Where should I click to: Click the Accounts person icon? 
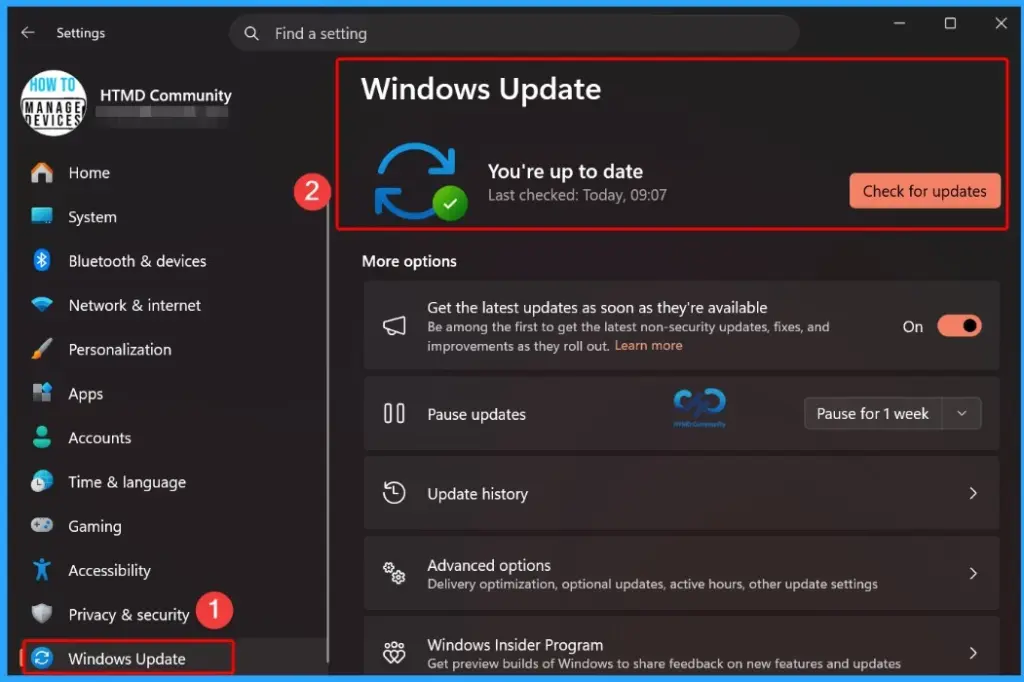pos(42,437)
